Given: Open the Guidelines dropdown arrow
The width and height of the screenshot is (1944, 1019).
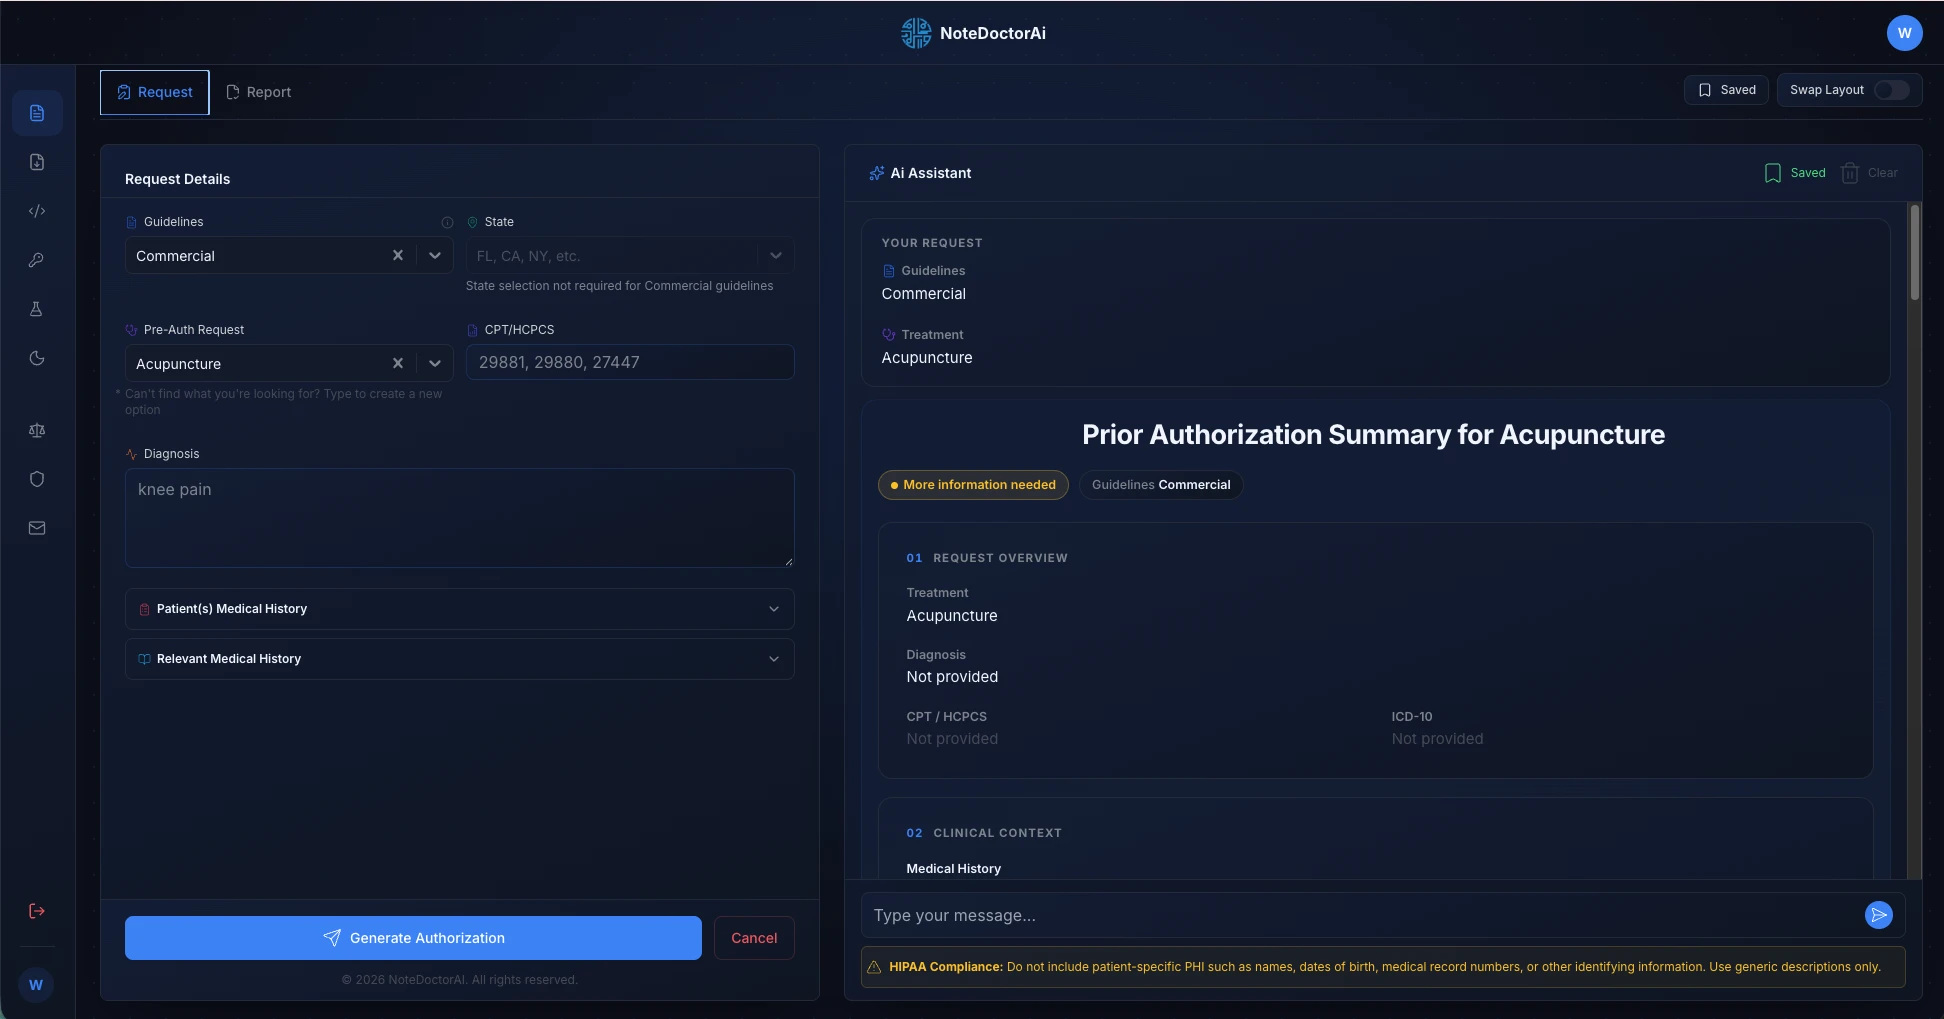Looking at the screenshot, I should 435,256.
